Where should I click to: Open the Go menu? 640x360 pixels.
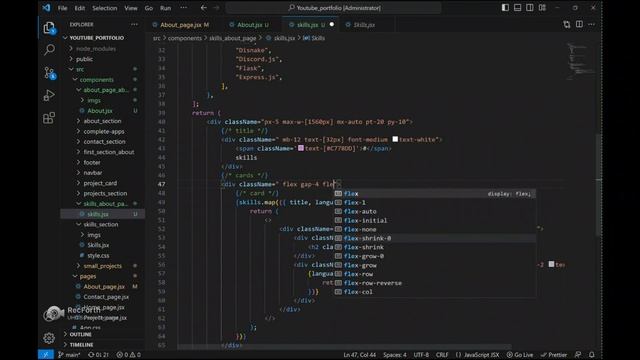(149, 8)
